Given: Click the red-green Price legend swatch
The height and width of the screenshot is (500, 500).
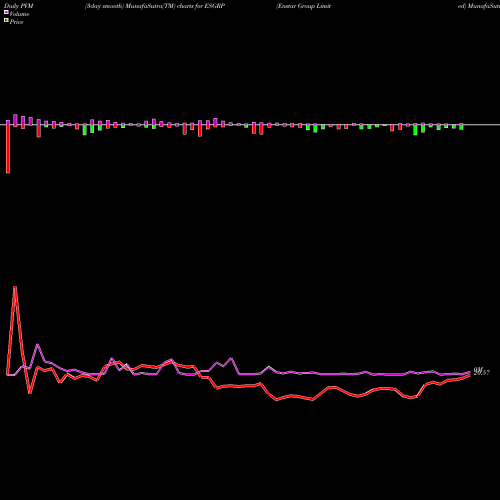Looking at the screenshot, I should (x=6, y=21).
